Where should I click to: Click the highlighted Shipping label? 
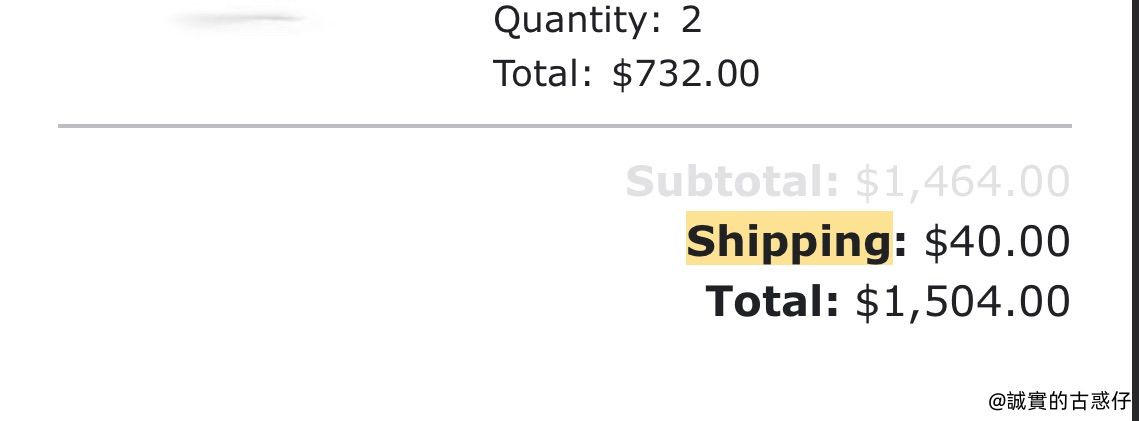tap(789, 239)
